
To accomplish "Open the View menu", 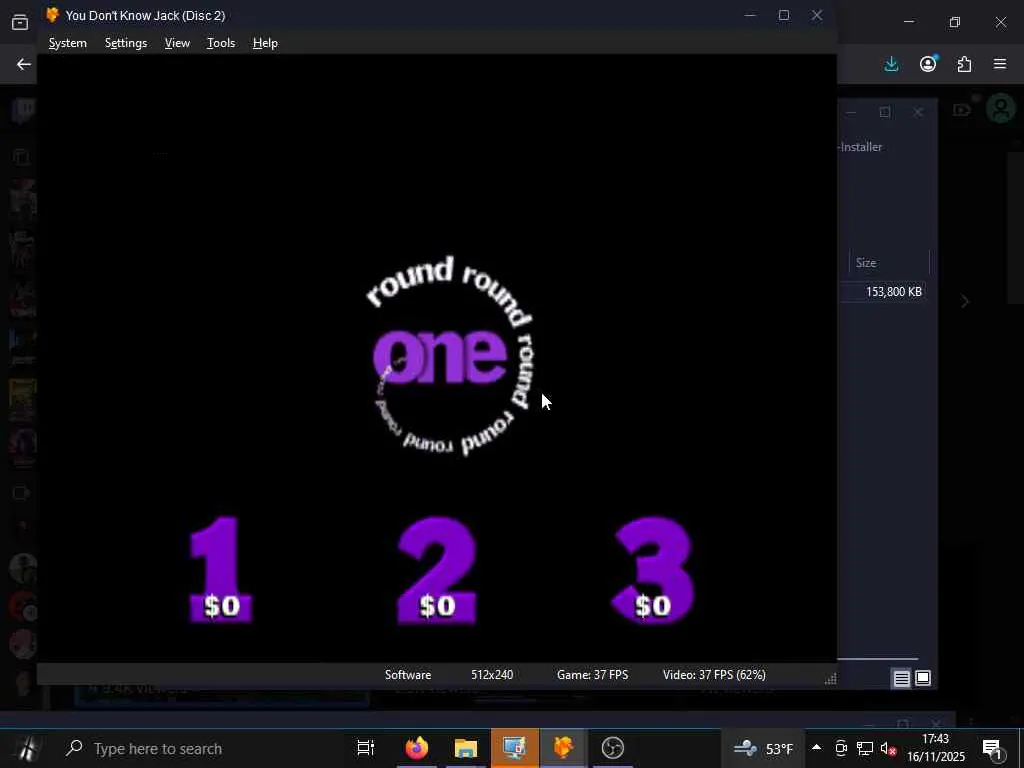I will 177,43.
